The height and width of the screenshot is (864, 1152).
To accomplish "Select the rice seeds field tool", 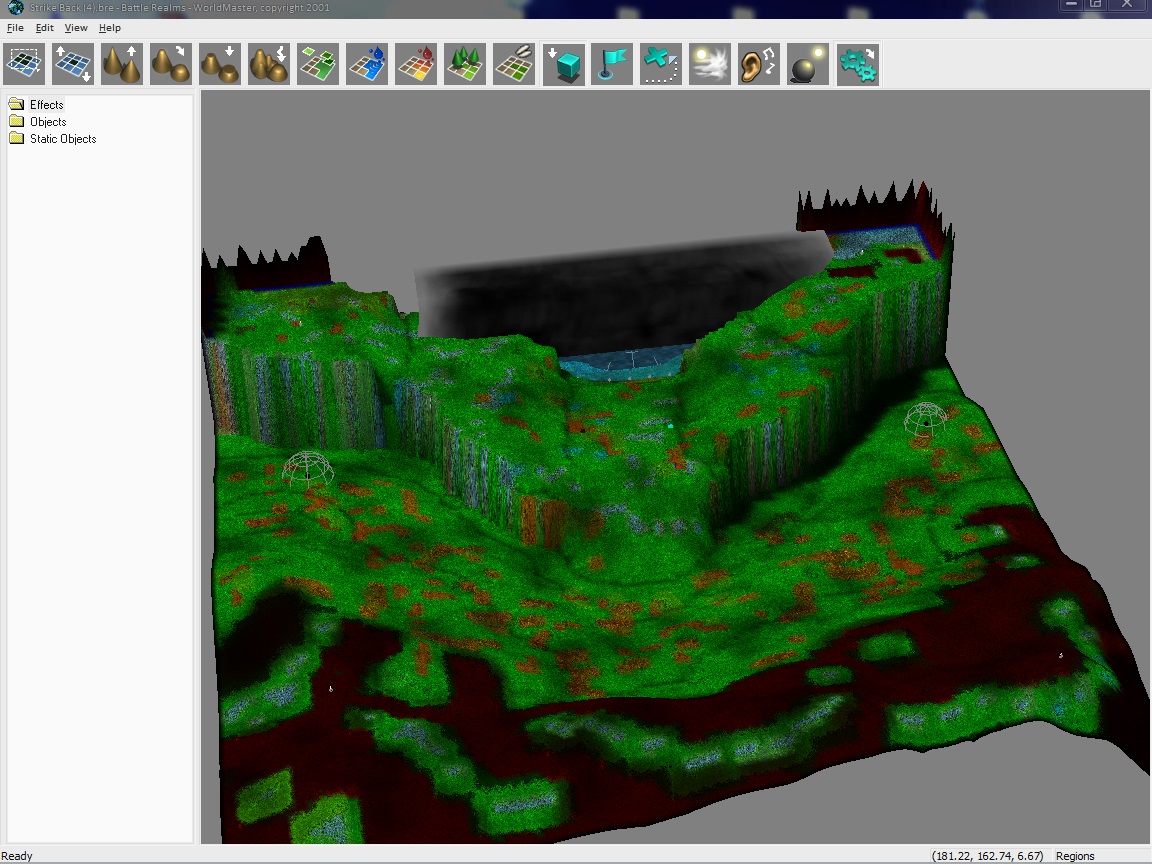I will tap(514, 64).
